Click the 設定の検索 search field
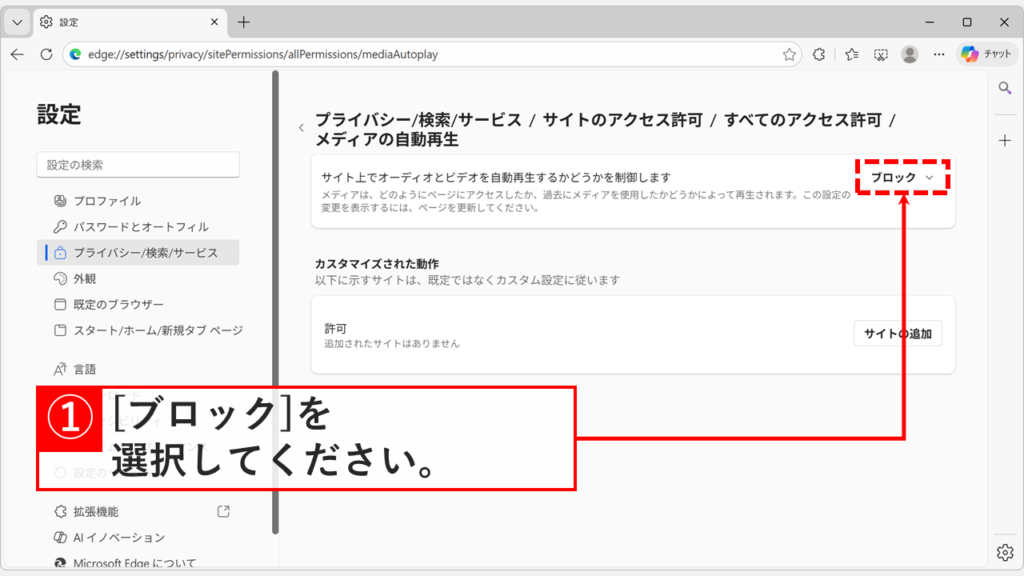 pos(138,164)
